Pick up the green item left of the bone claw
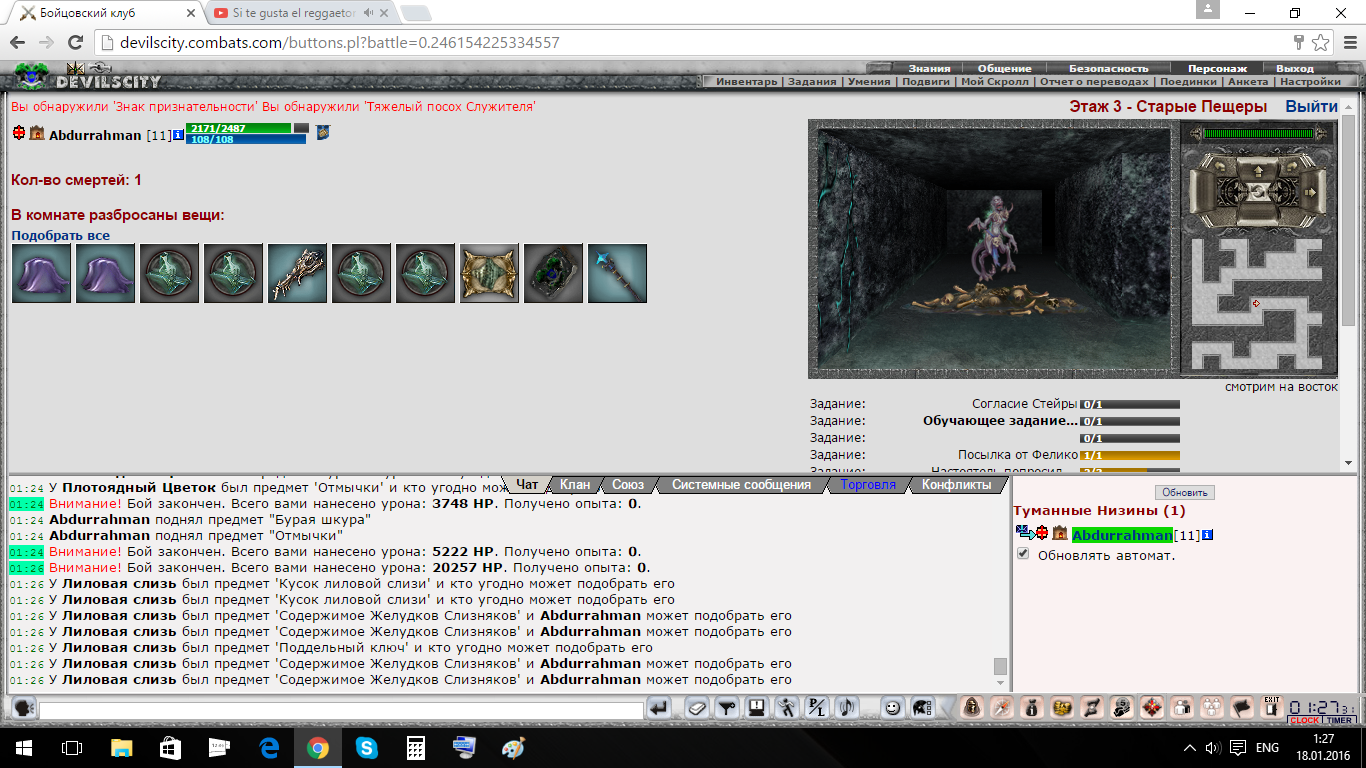Screen dimensions: 1366x768 coord(234,273)
